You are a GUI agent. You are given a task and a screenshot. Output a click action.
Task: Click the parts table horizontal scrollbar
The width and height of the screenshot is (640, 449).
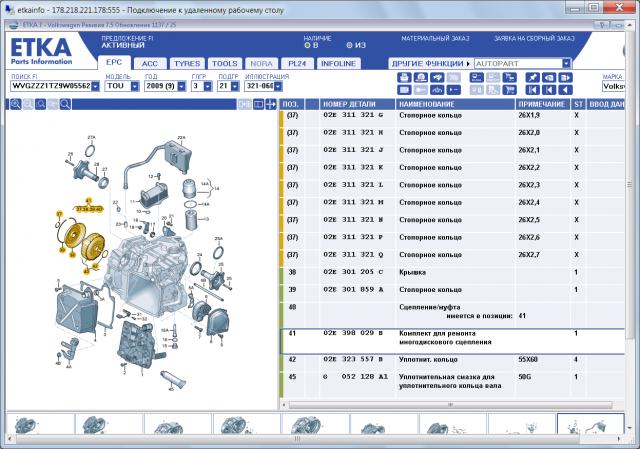[x=450, y=405]
